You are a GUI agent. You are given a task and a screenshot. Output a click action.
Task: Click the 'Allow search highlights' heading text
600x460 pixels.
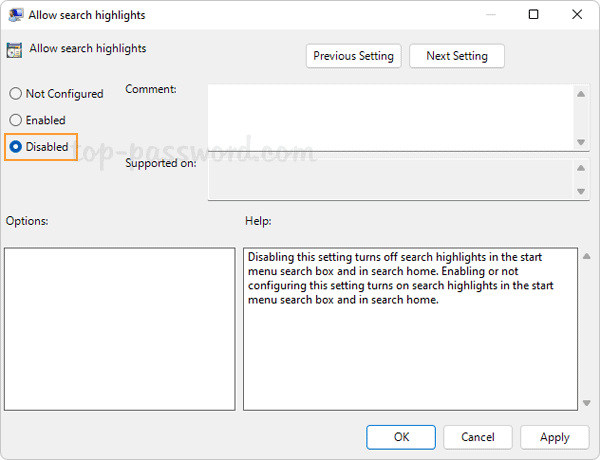coord(88,49)
